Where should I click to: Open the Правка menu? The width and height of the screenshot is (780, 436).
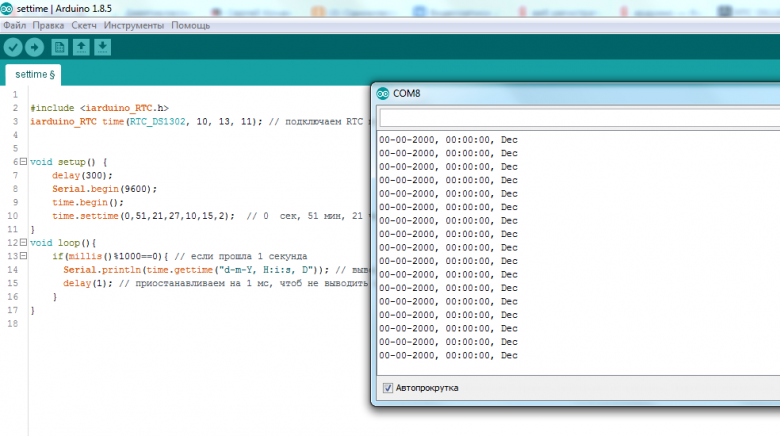pyautogui.click(x=48, y=25)
